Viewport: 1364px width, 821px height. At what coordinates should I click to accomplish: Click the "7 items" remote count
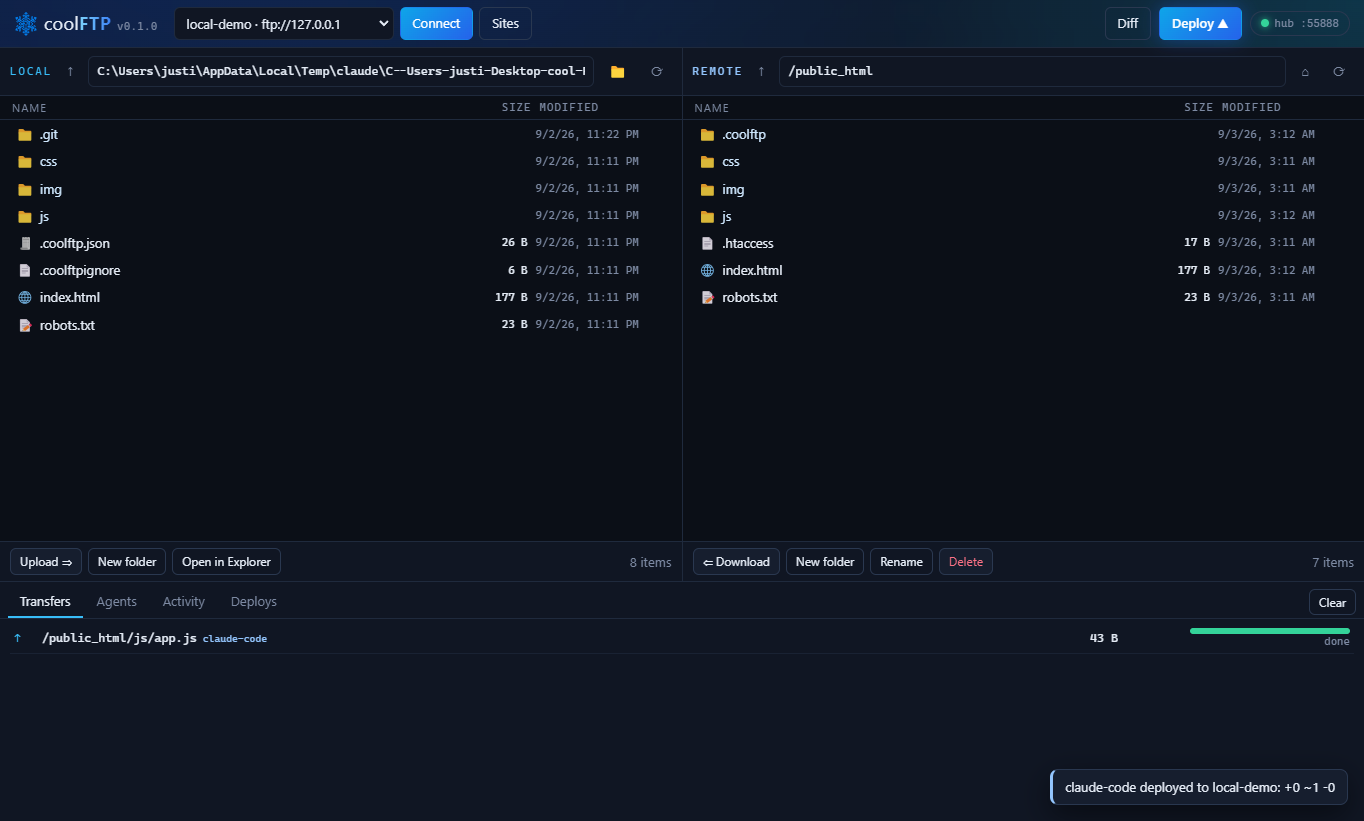1333,562
